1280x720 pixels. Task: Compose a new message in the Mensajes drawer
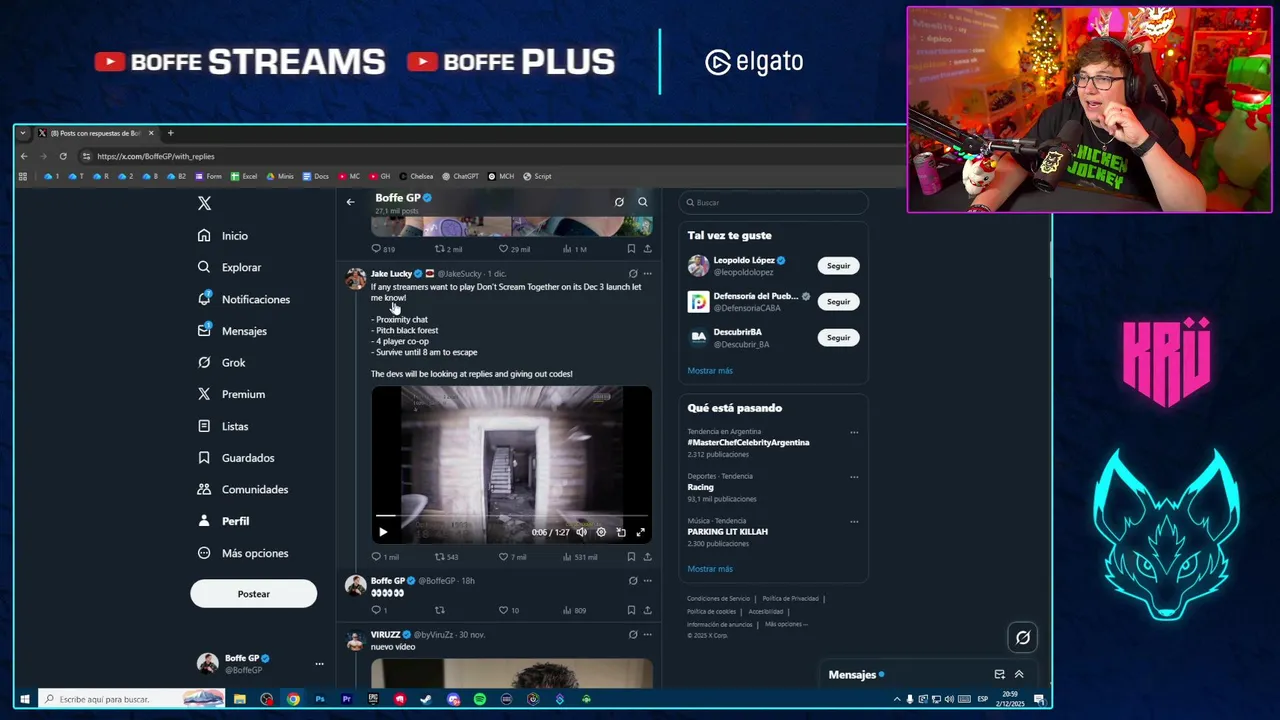(x=999, y=675)
